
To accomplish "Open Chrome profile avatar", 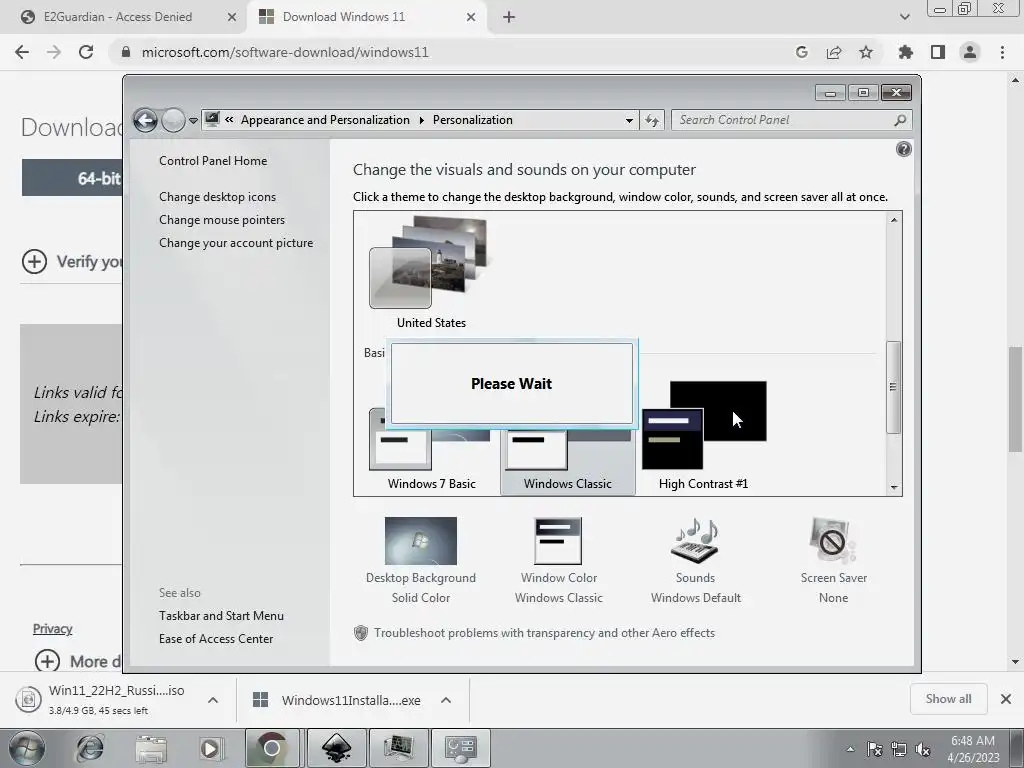I will point(970,52).
